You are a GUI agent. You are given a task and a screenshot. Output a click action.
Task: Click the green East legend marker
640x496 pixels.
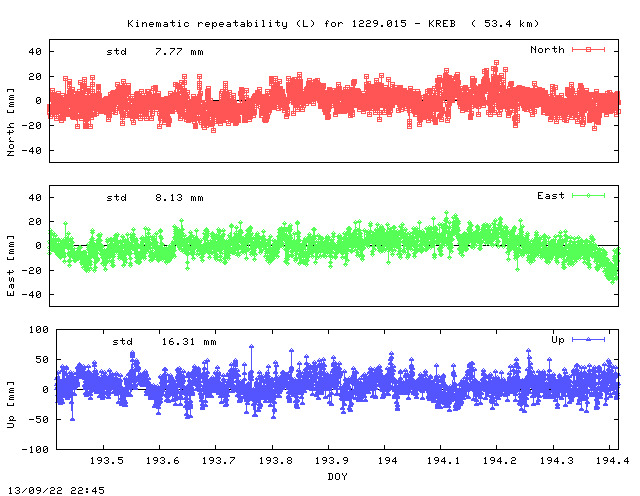coord(588,196)
